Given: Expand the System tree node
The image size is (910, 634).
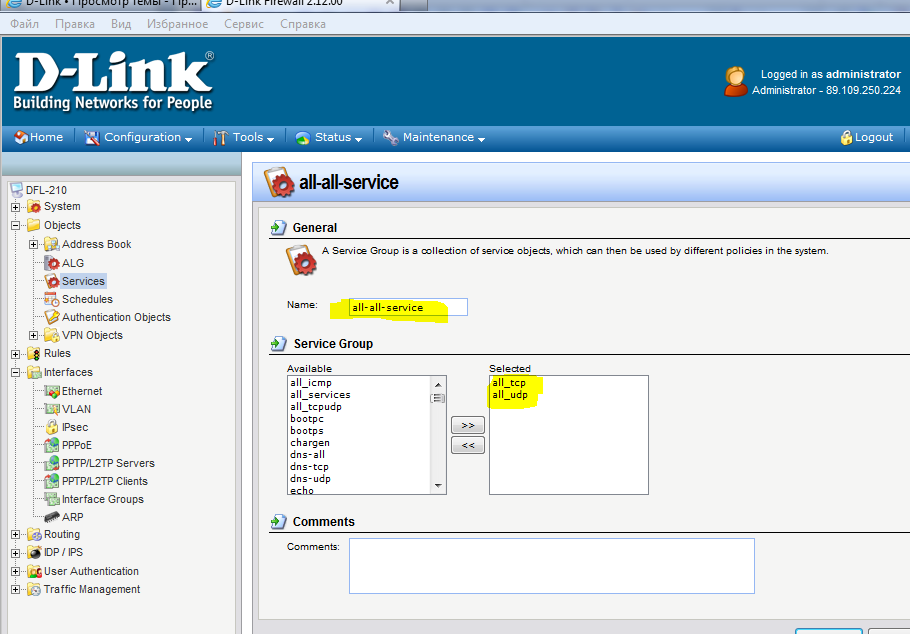Looking at the screenshot, I should (16, 207).
